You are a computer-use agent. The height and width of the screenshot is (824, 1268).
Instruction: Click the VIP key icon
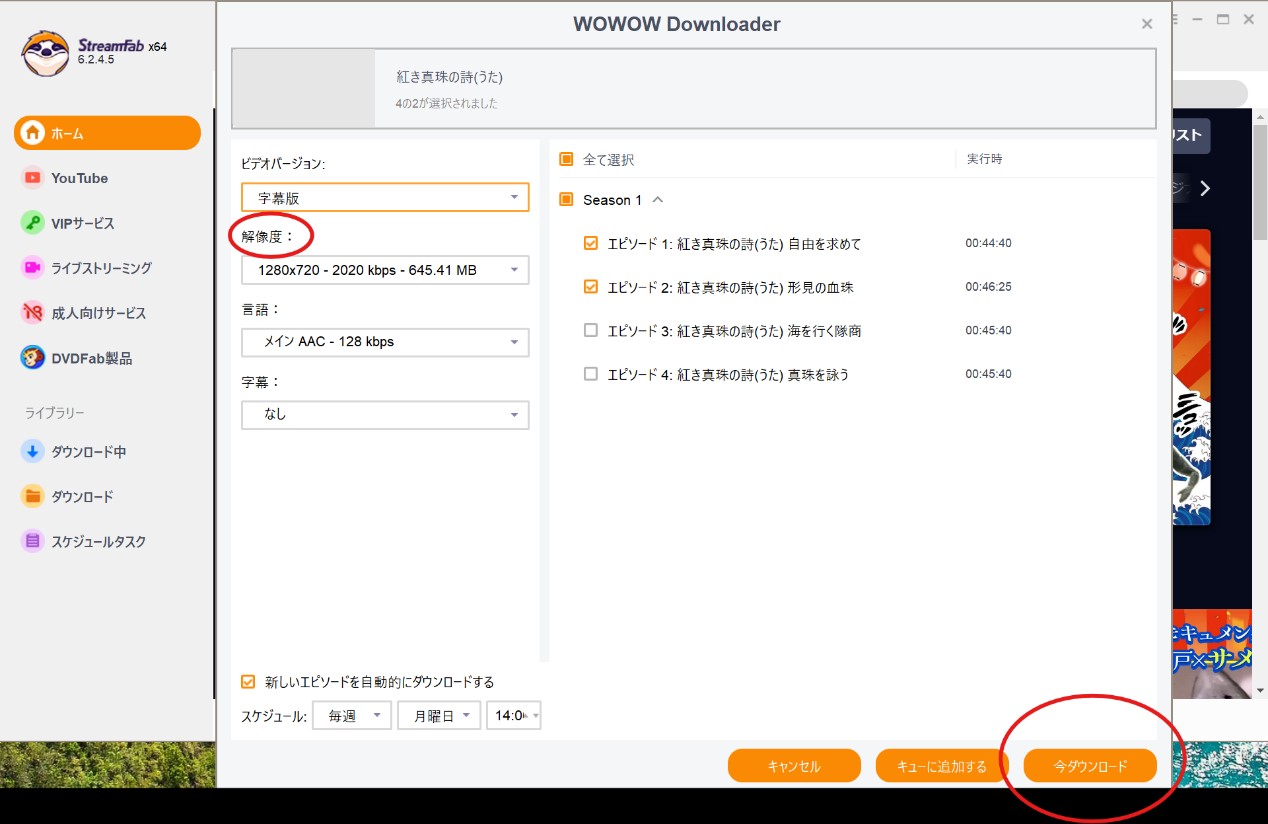33,223
